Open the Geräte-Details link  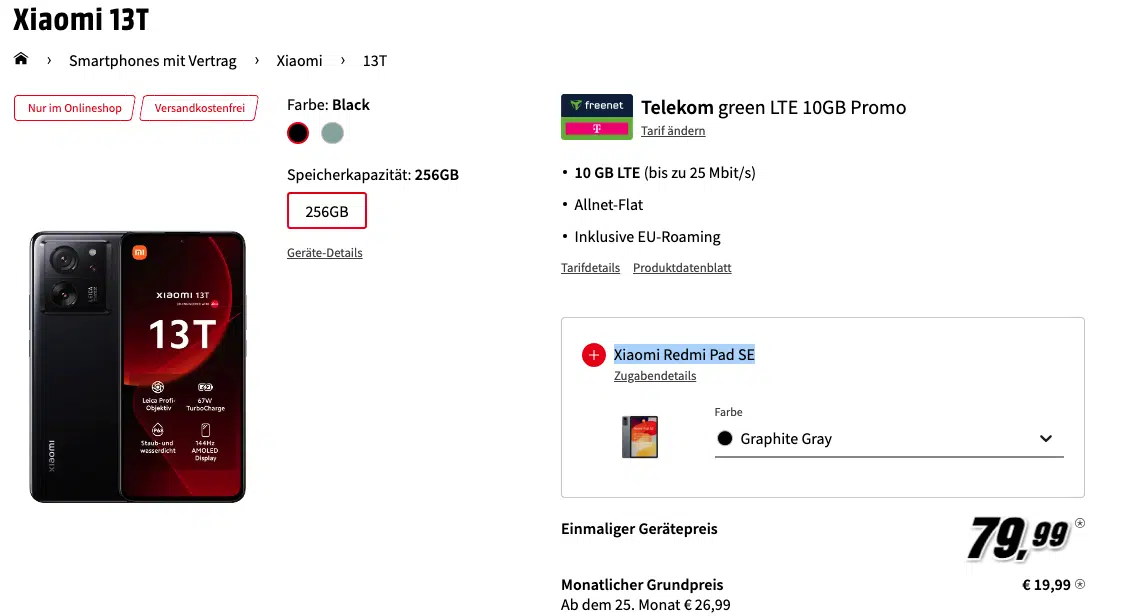[325, 253]
